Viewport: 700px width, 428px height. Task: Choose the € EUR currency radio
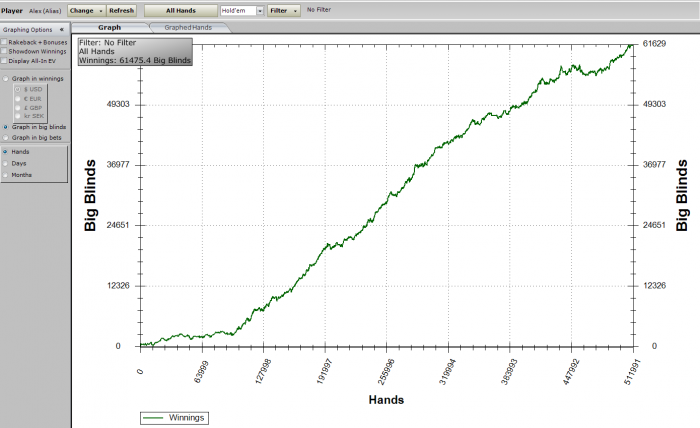pos(18,99)
